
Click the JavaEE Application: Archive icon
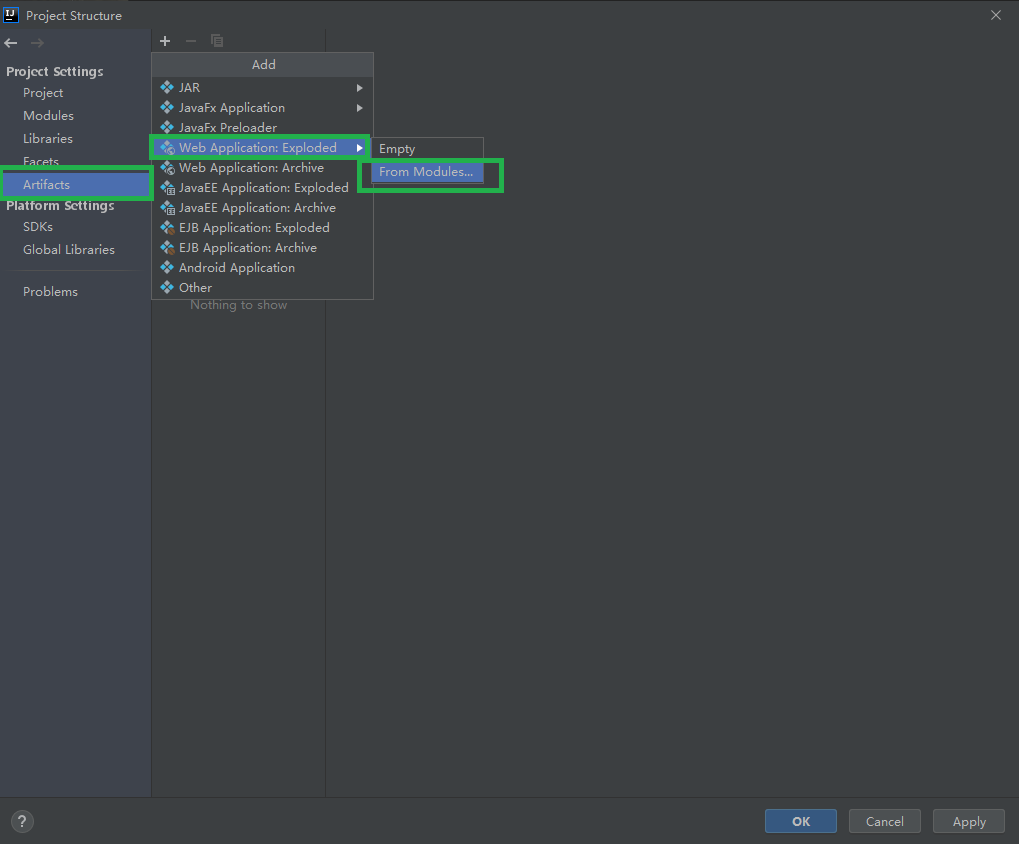(168, 208)
